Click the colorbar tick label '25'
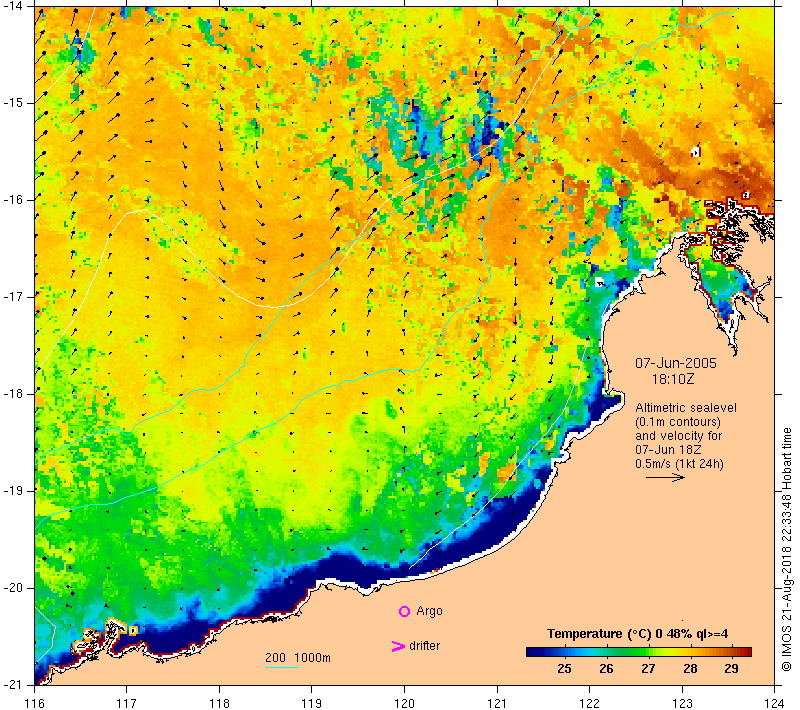 [564, 669]
